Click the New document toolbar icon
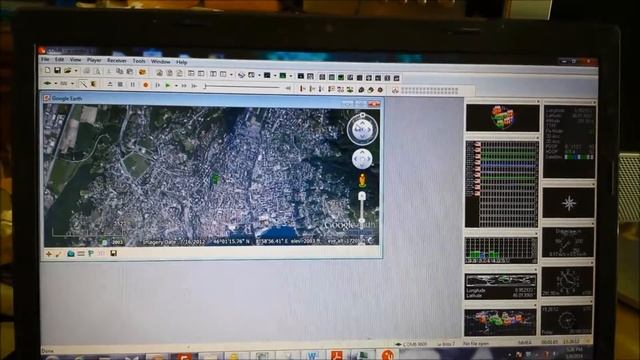The height and width of the screenshot is (360, 640). pos(47,70)
